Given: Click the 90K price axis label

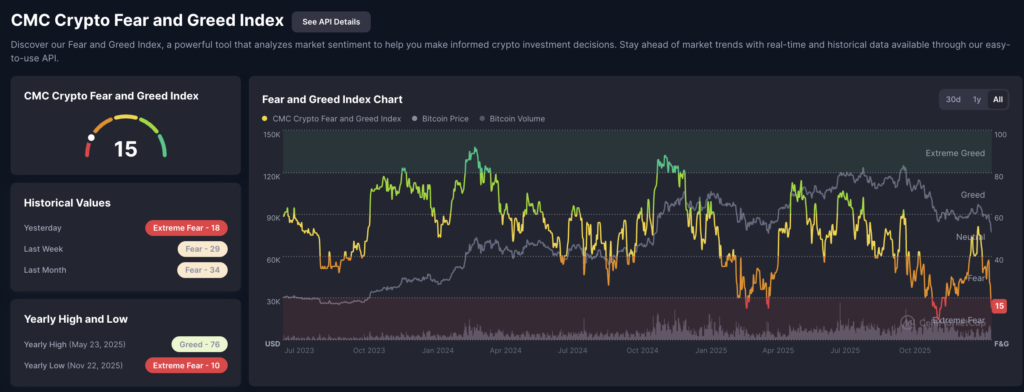Looking at the screenshot, I should click(273, 218).
